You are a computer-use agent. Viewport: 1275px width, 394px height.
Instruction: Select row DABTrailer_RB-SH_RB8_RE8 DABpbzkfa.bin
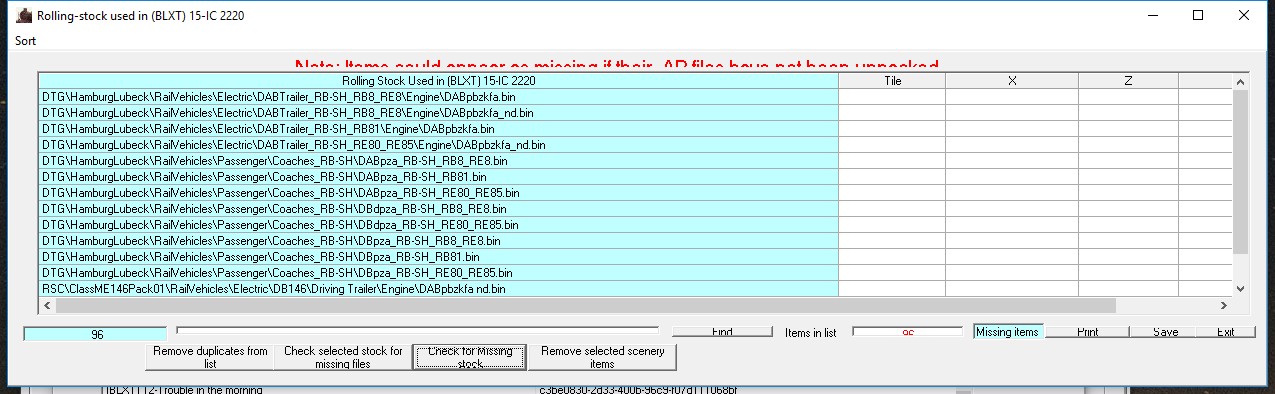point(439,97)
